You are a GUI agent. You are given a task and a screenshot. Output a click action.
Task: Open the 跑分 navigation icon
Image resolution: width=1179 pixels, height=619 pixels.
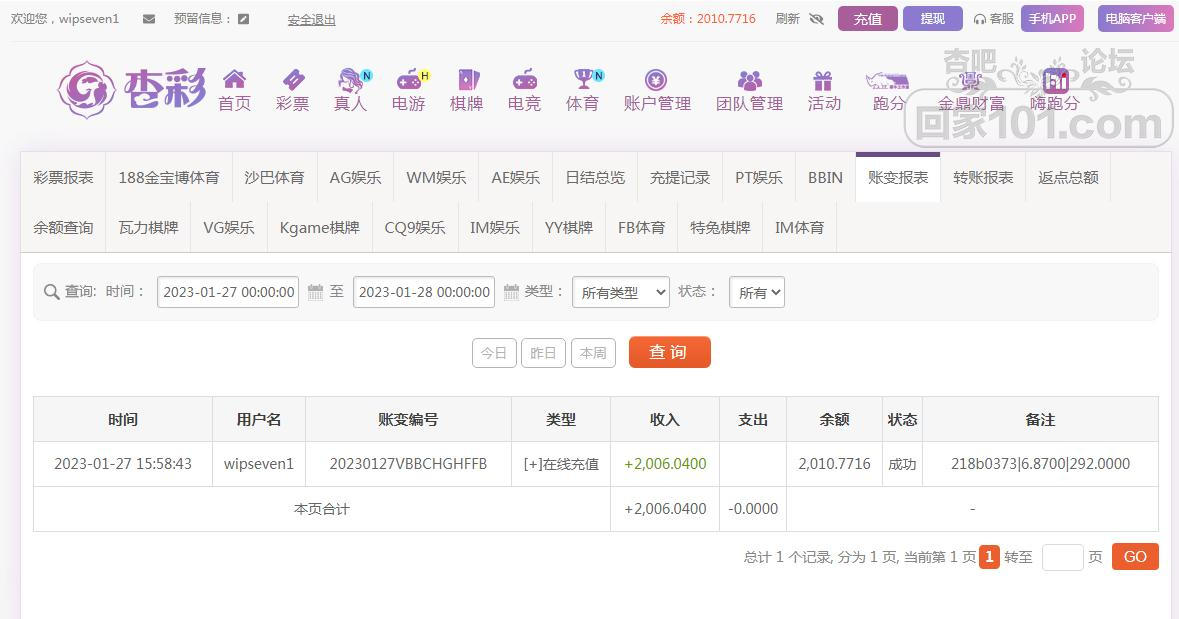tap(888, 81)
